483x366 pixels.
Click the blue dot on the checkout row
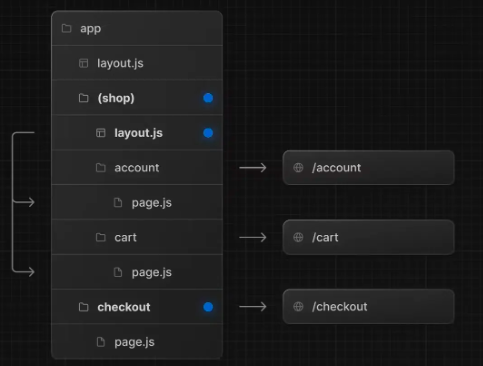pyautogui.click(x=208, y=307)
